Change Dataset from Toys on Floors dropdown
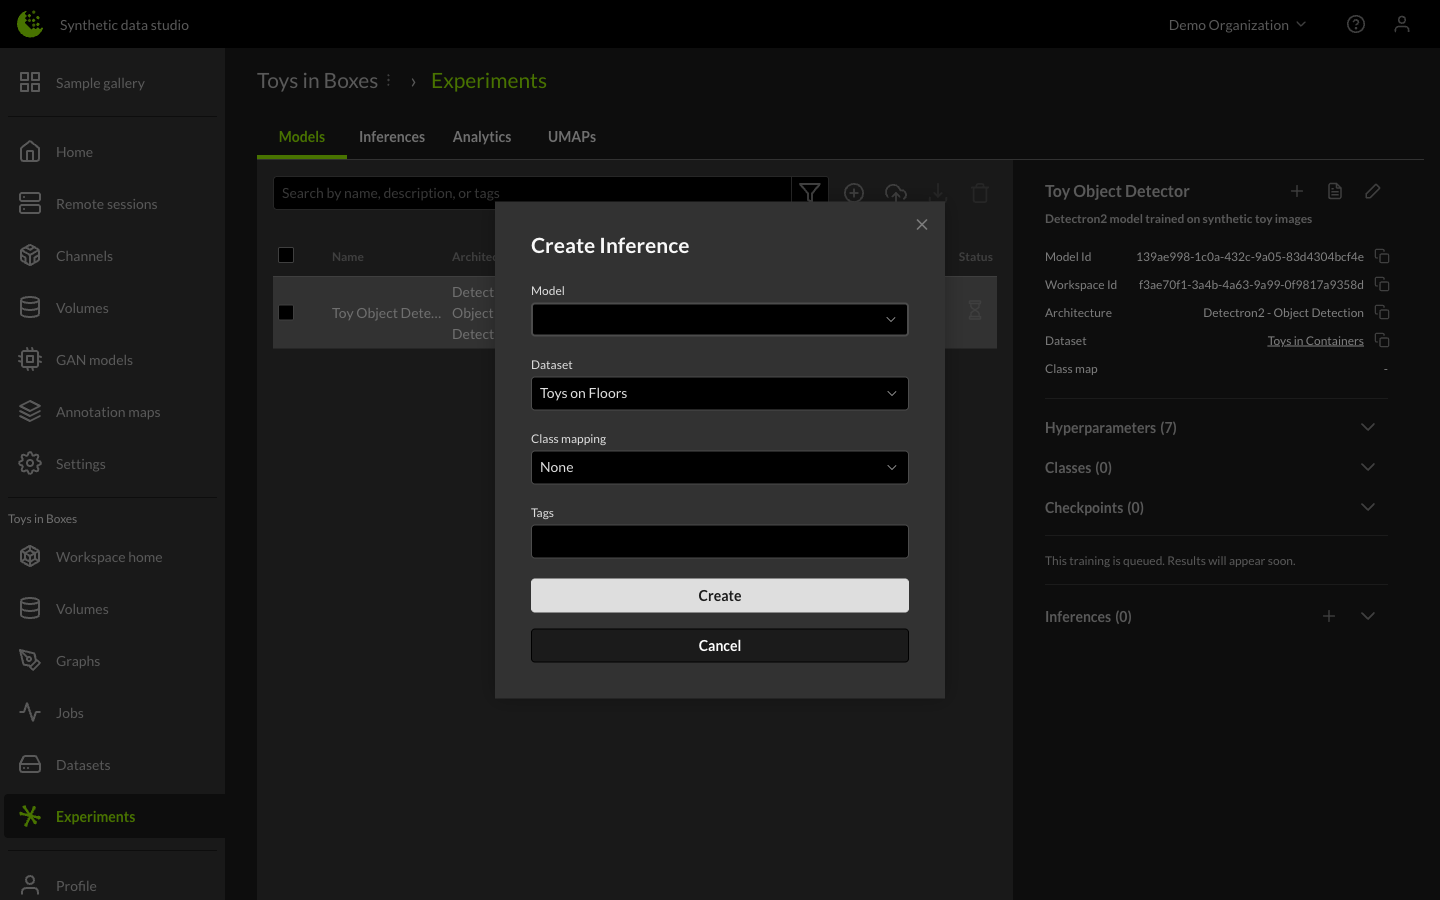The image size is (1440, 900). pos(719,393)
